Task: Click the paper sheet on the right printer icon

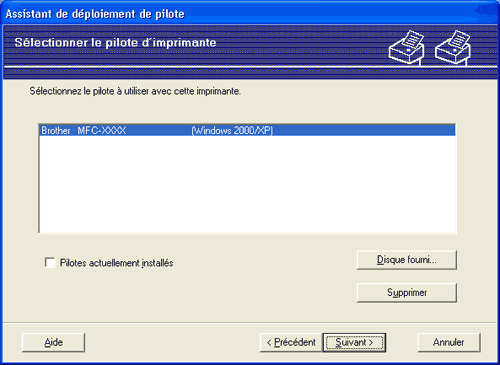Action: (459, 39)
